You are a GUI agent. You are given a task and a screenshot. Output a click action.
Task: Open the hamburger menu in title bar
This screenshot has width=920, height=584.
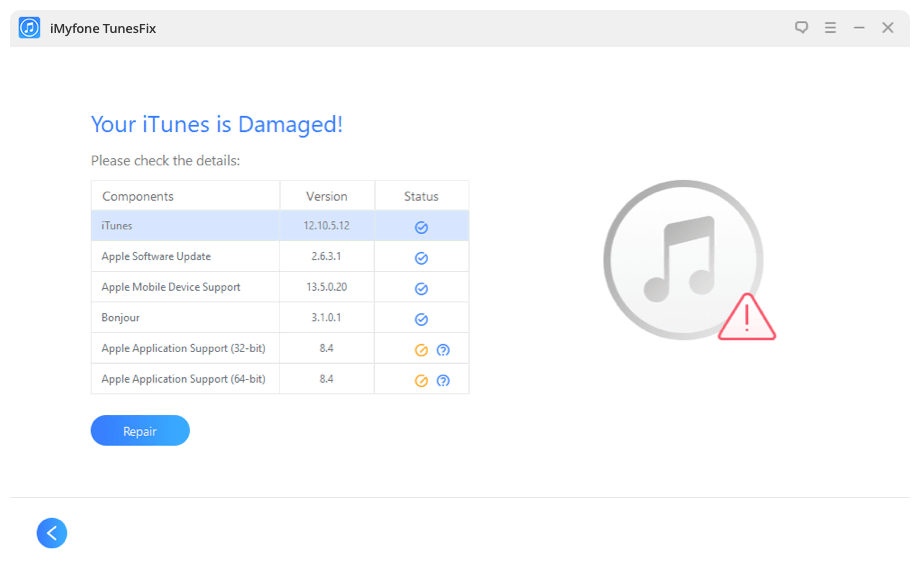click(830, 28)
